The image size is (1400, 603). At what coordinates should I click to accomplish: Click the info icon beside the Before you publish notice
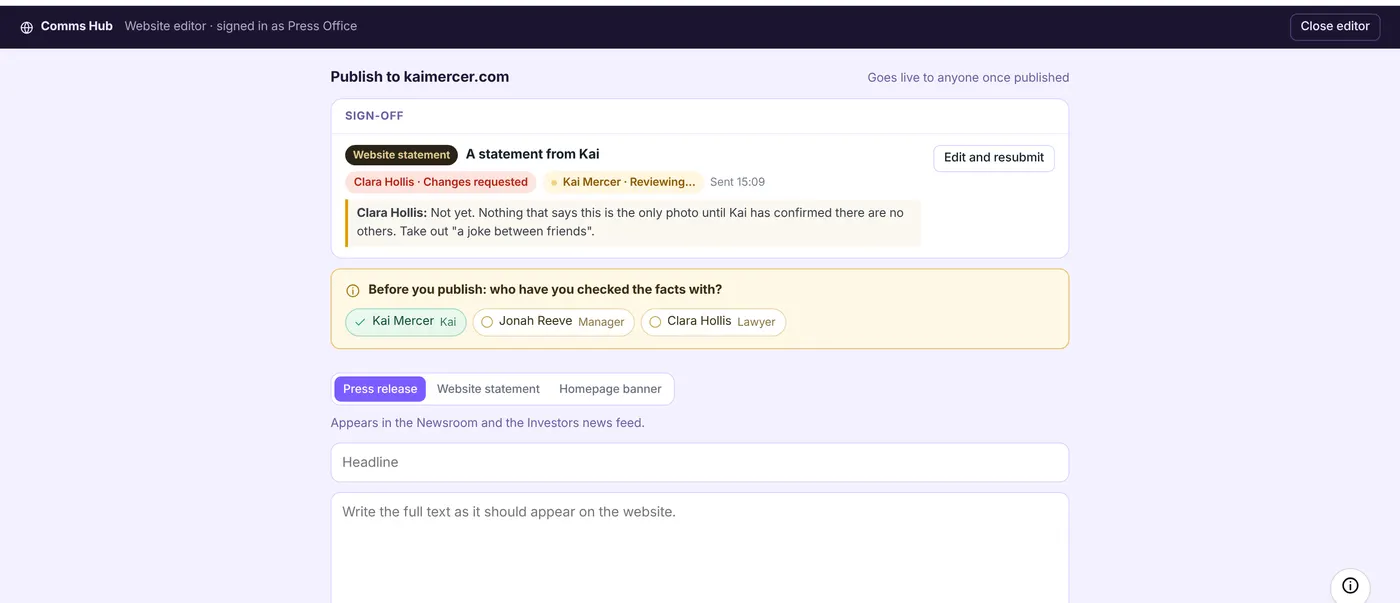pos(353,291)
